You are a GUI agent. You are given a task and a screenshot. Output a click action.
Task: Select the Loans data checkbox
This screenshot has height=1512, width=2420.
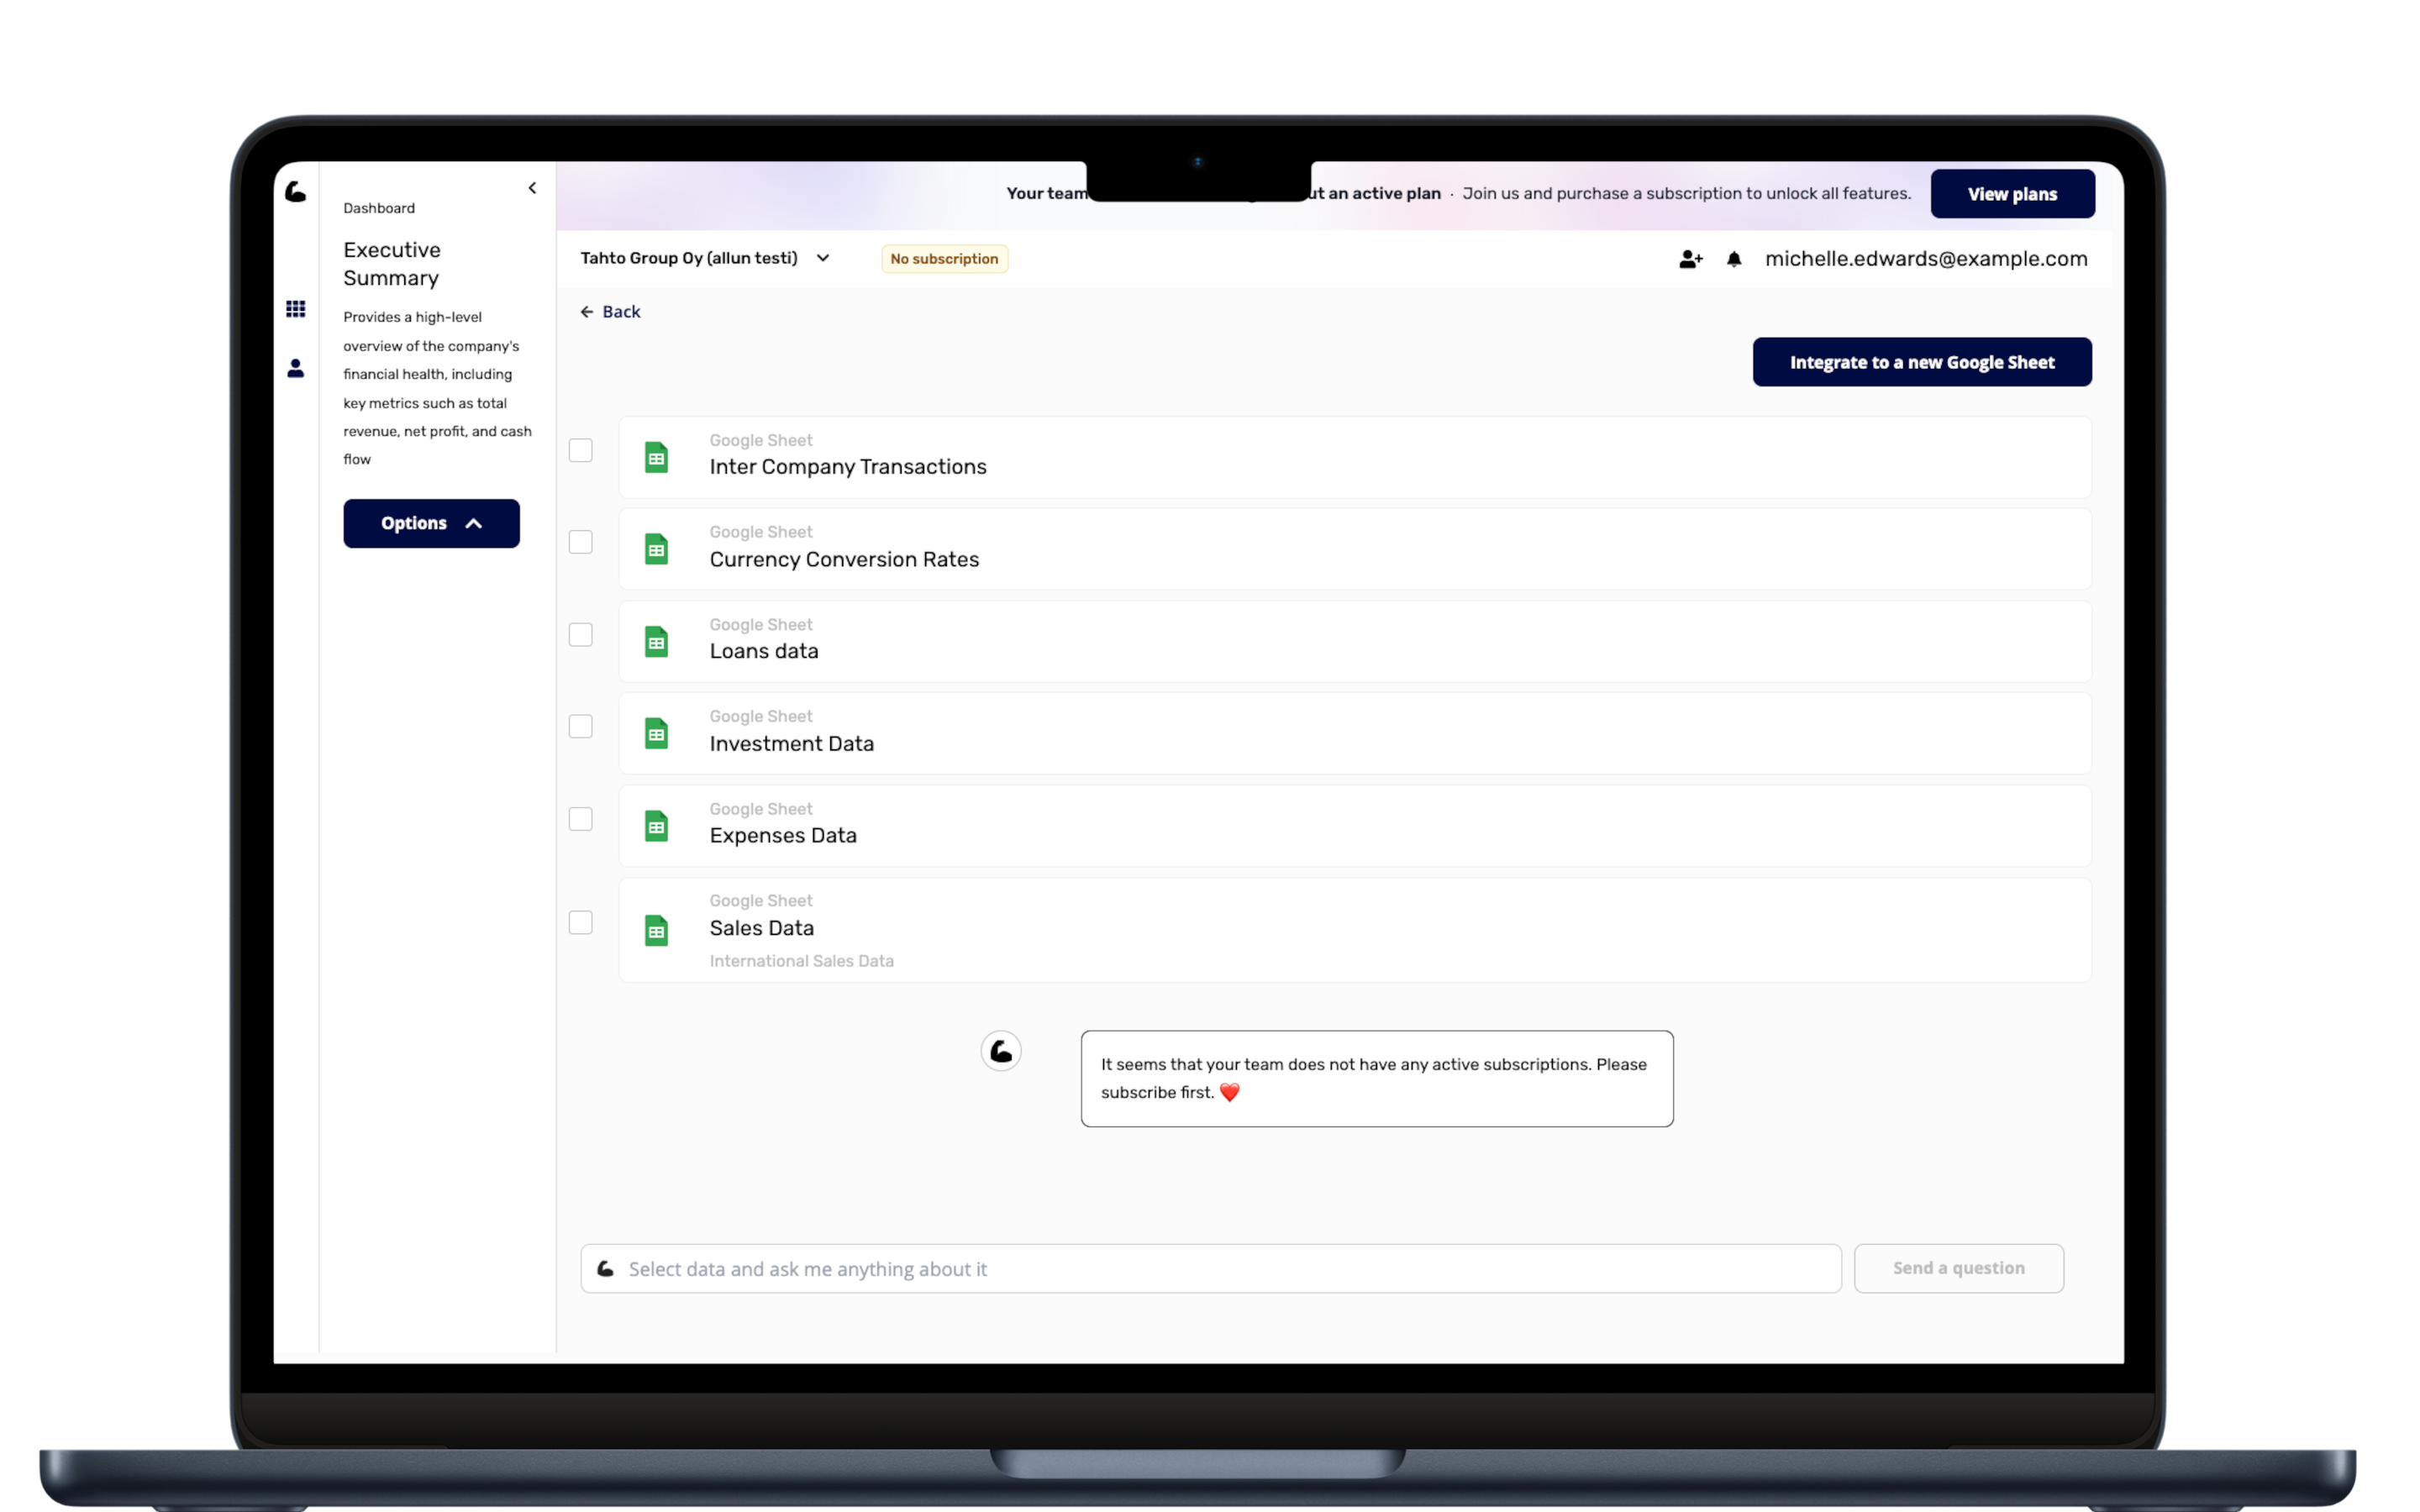pyautogui.click(x=581, y=635)
